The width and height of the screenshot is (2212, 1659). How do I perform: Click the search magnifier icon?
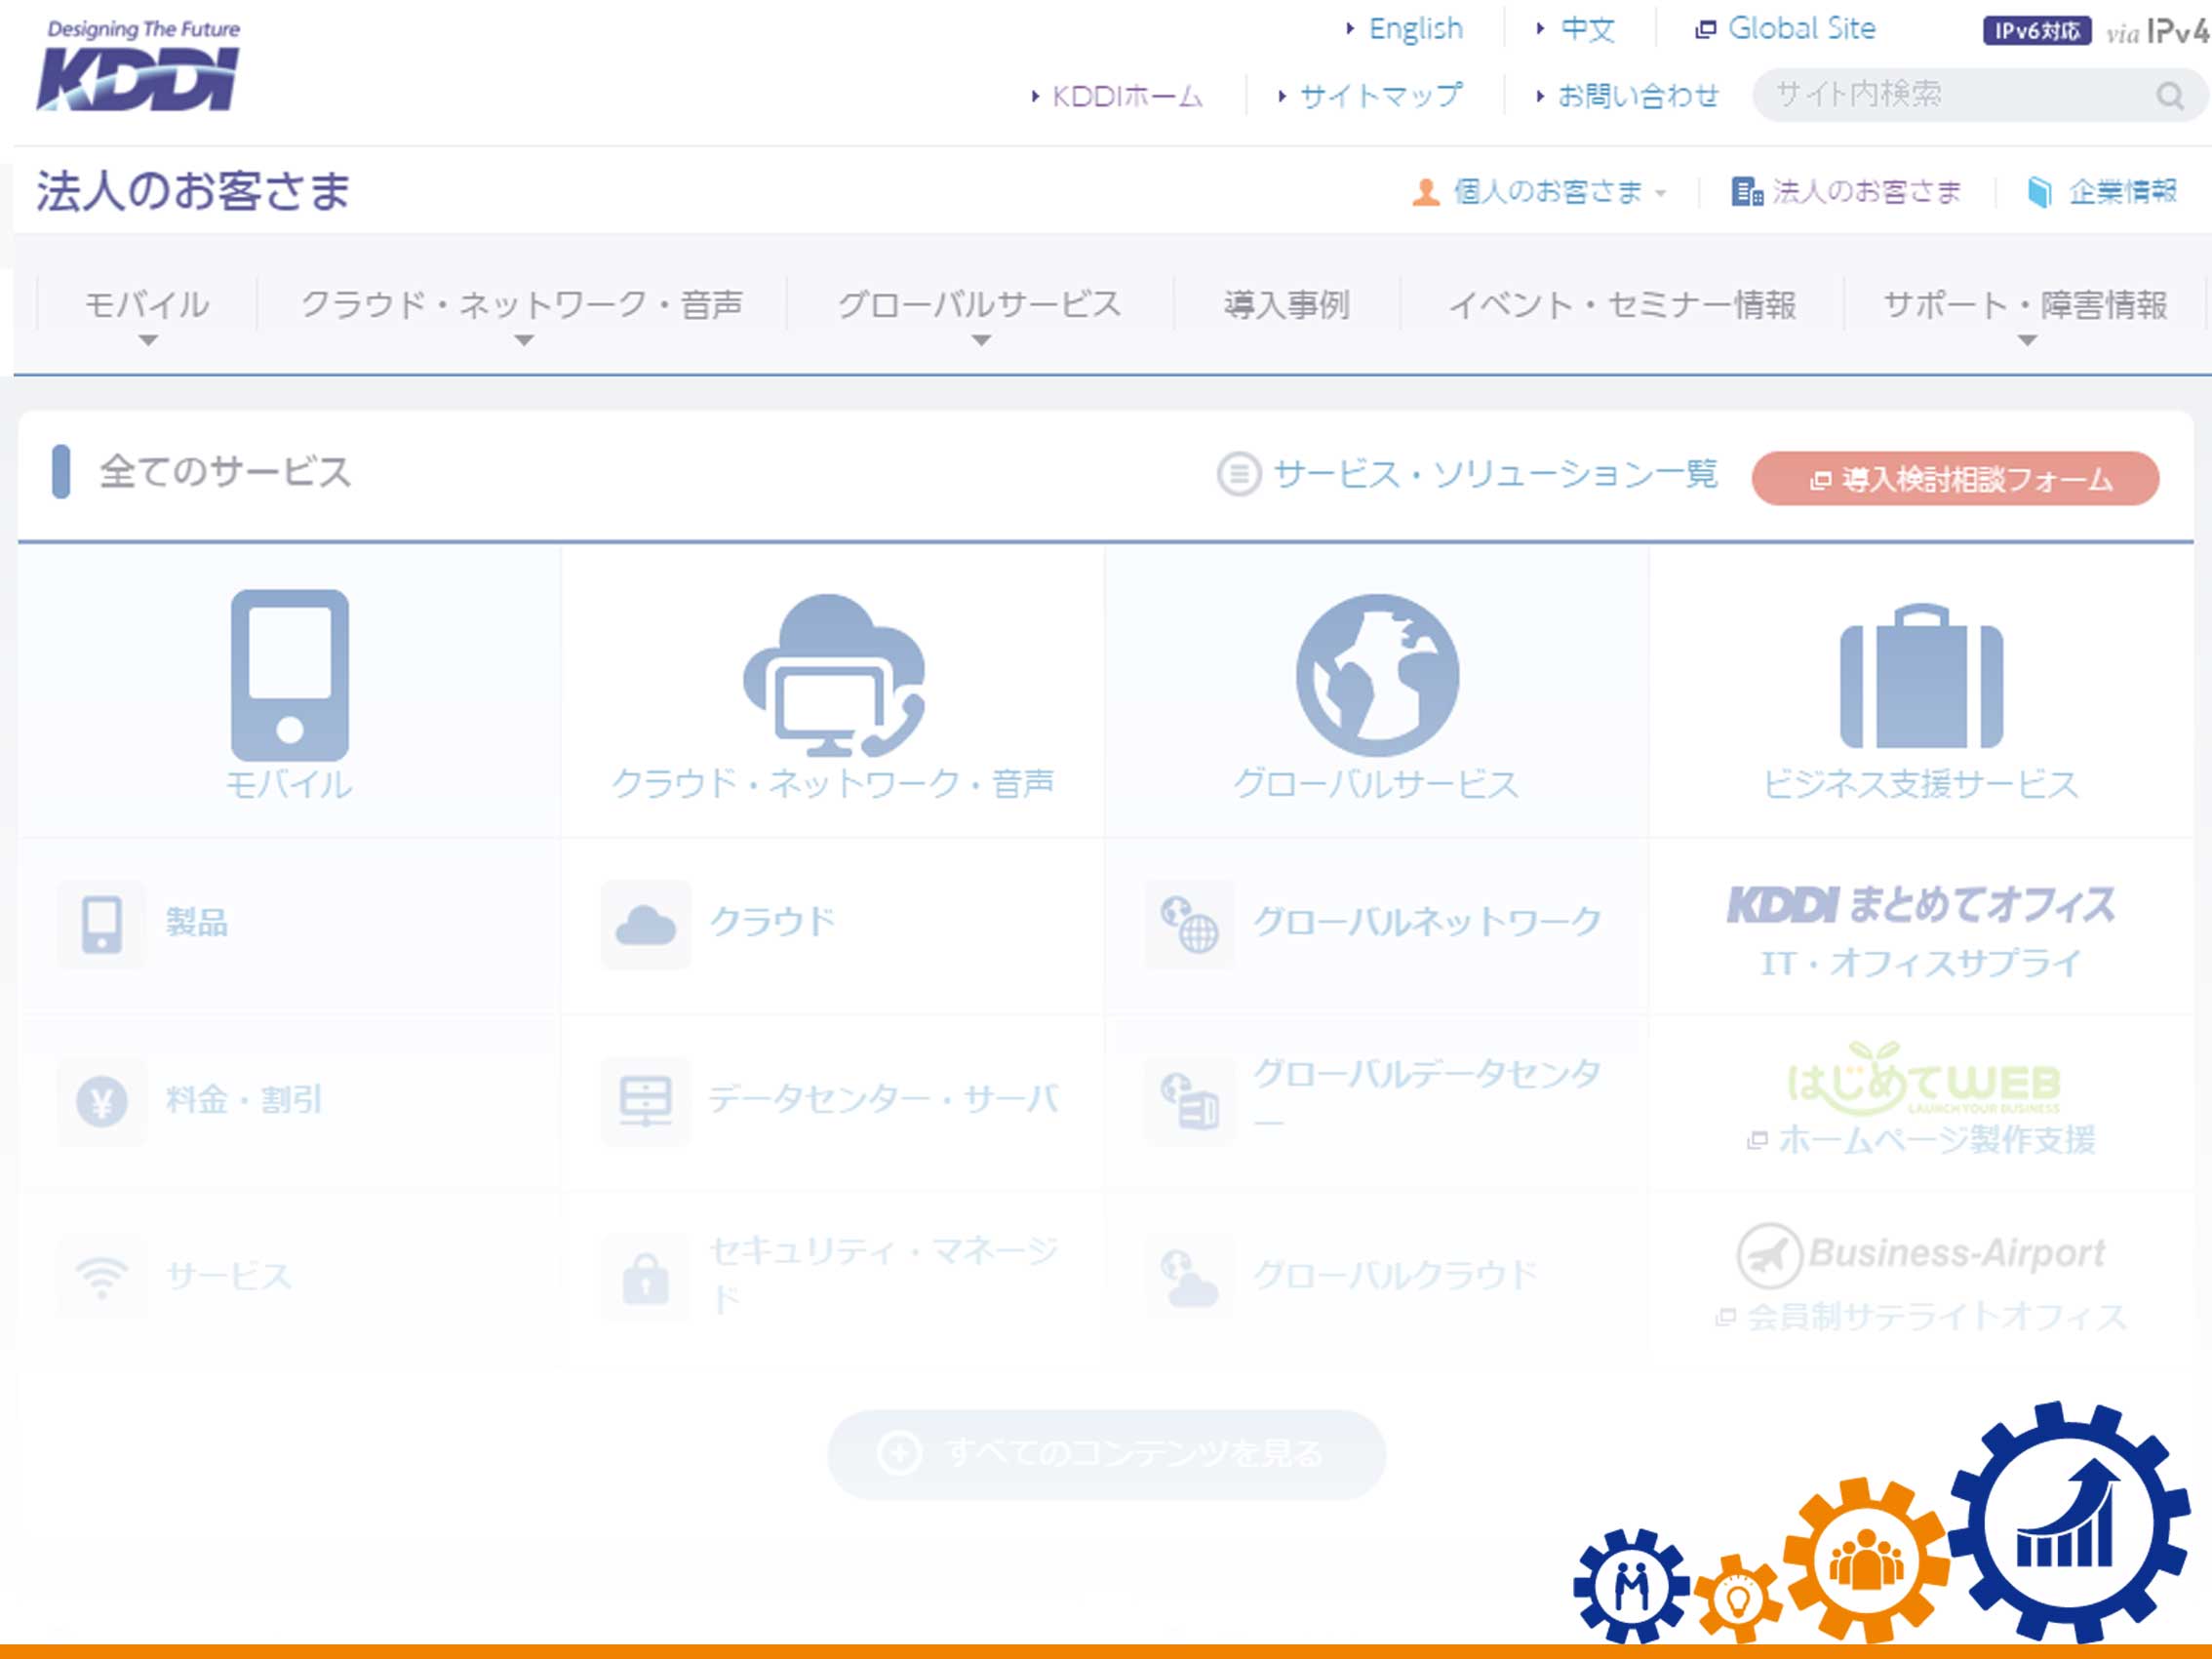click(x=2169, y=96)
